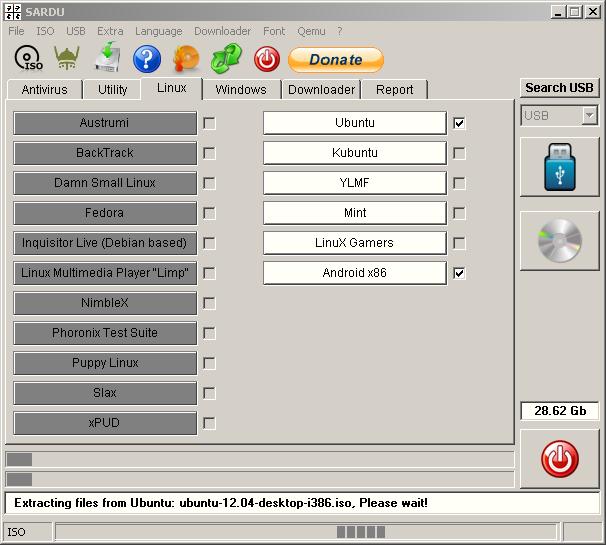Click the Kubuntu button
Viewport: 606px width, 545px height.
(x=355, y=153)
